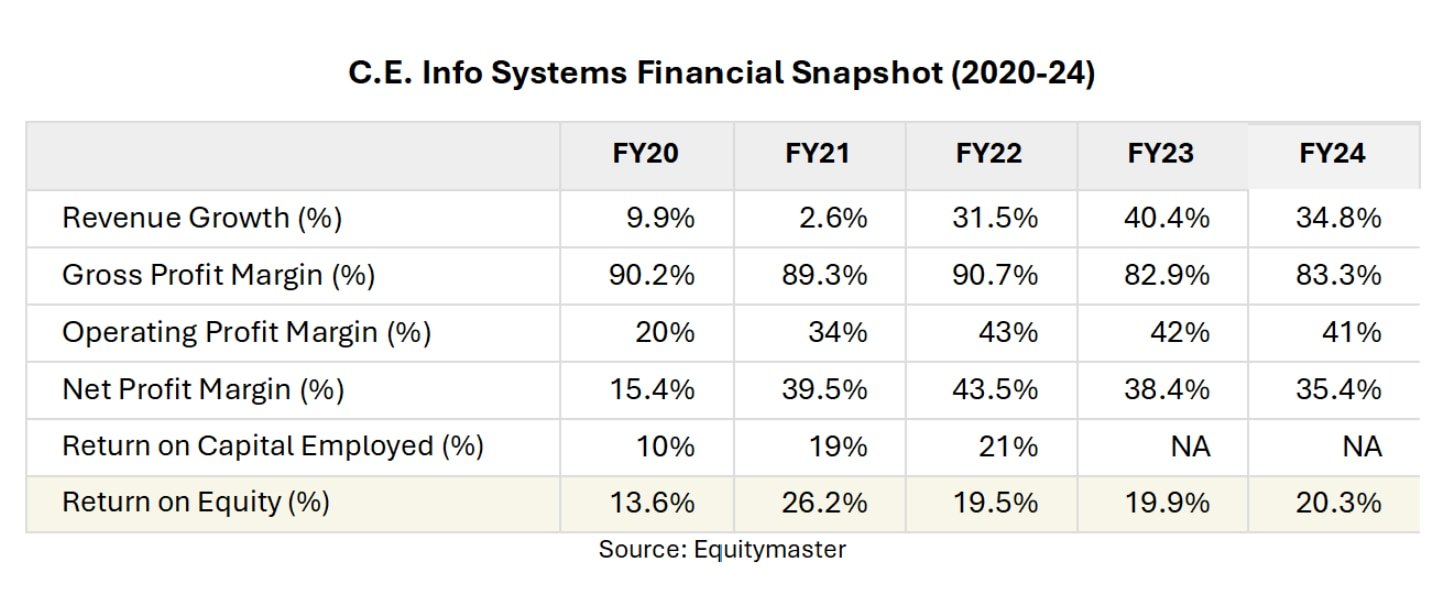Click the FY20 column header
This screenshot has width=1436, height=592.
(x=645, y=154)
